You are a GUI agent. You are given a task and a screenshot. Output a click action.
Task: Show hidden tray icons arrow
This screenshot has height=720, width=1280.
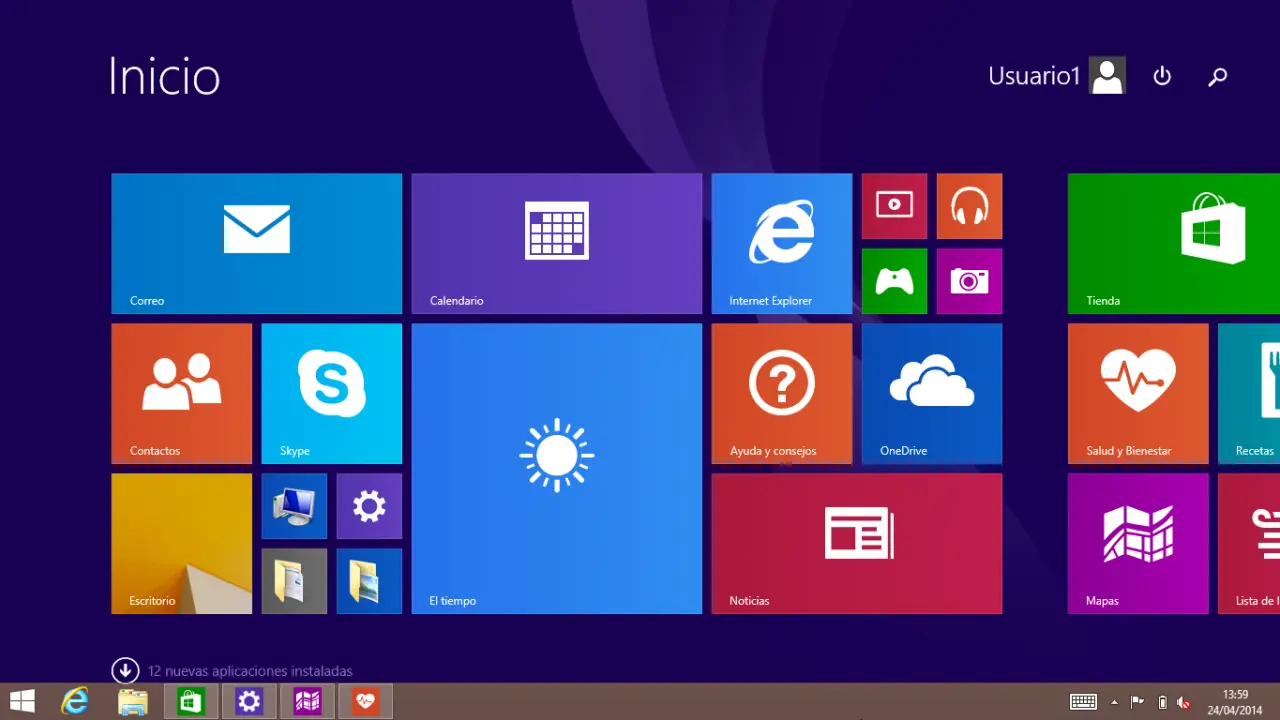click(x=1114, y=702)
